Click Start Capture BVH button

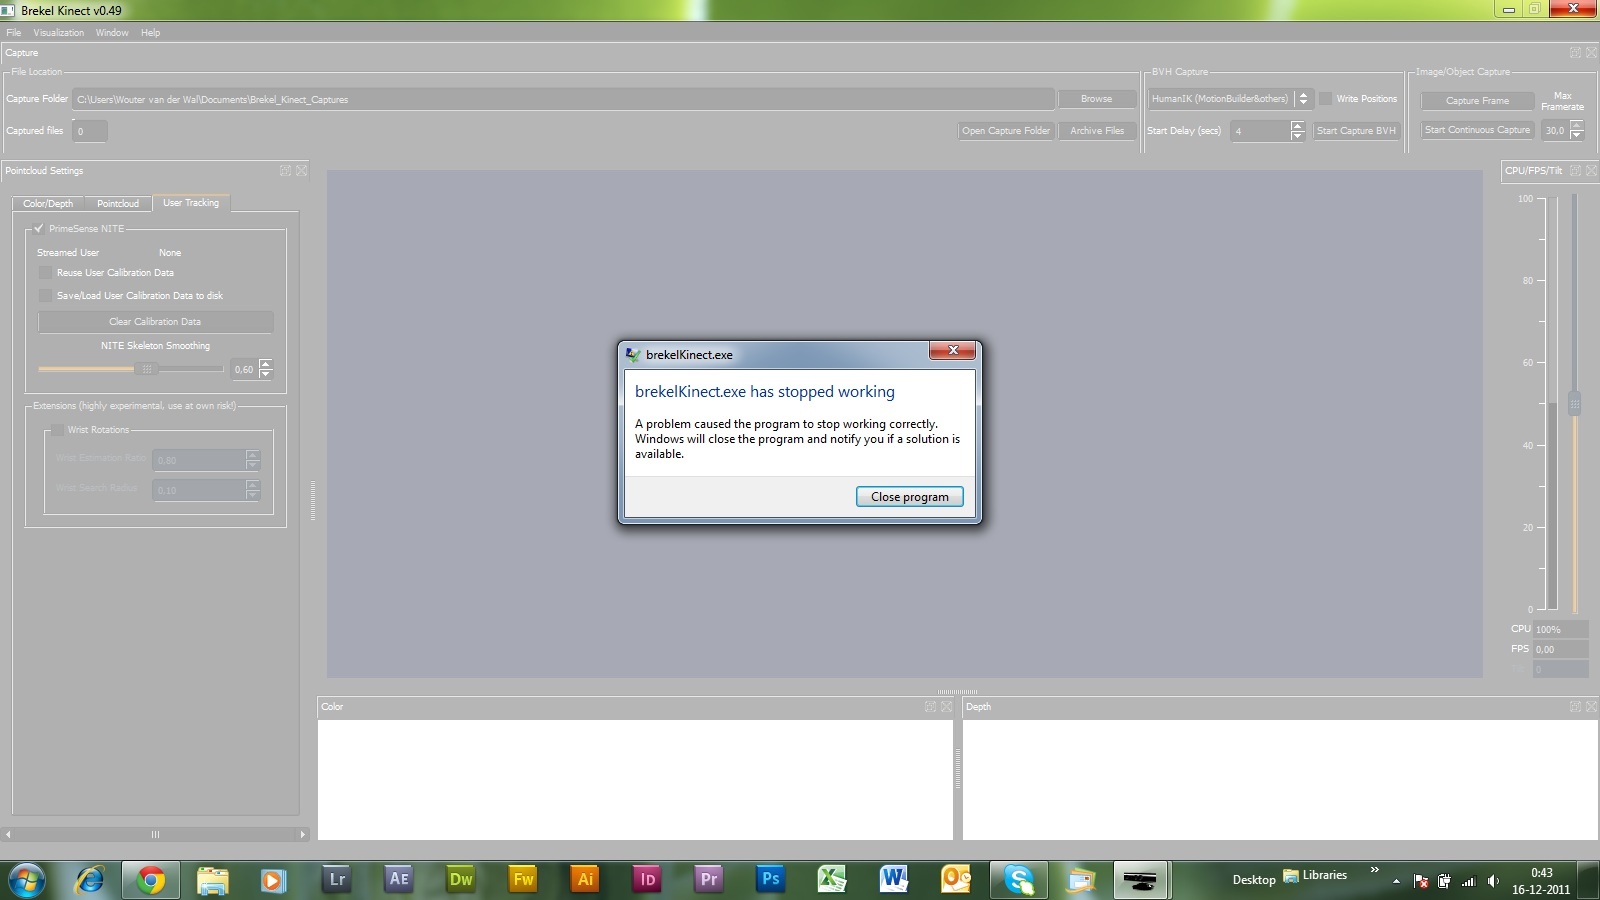coord(1356,130)
